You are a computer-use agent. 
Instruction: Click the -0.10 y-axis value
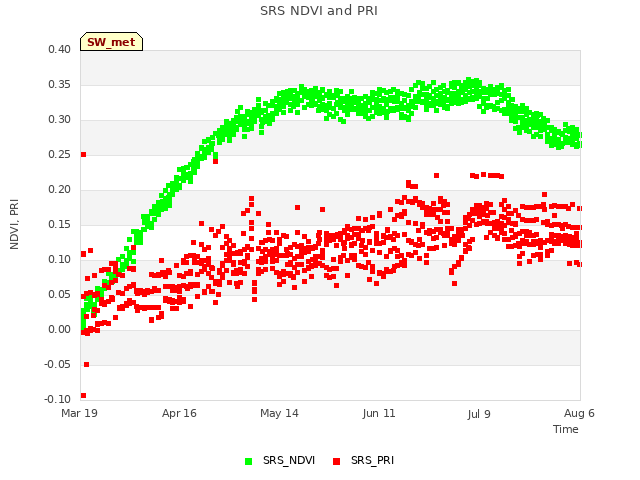[x=58, y=400]
